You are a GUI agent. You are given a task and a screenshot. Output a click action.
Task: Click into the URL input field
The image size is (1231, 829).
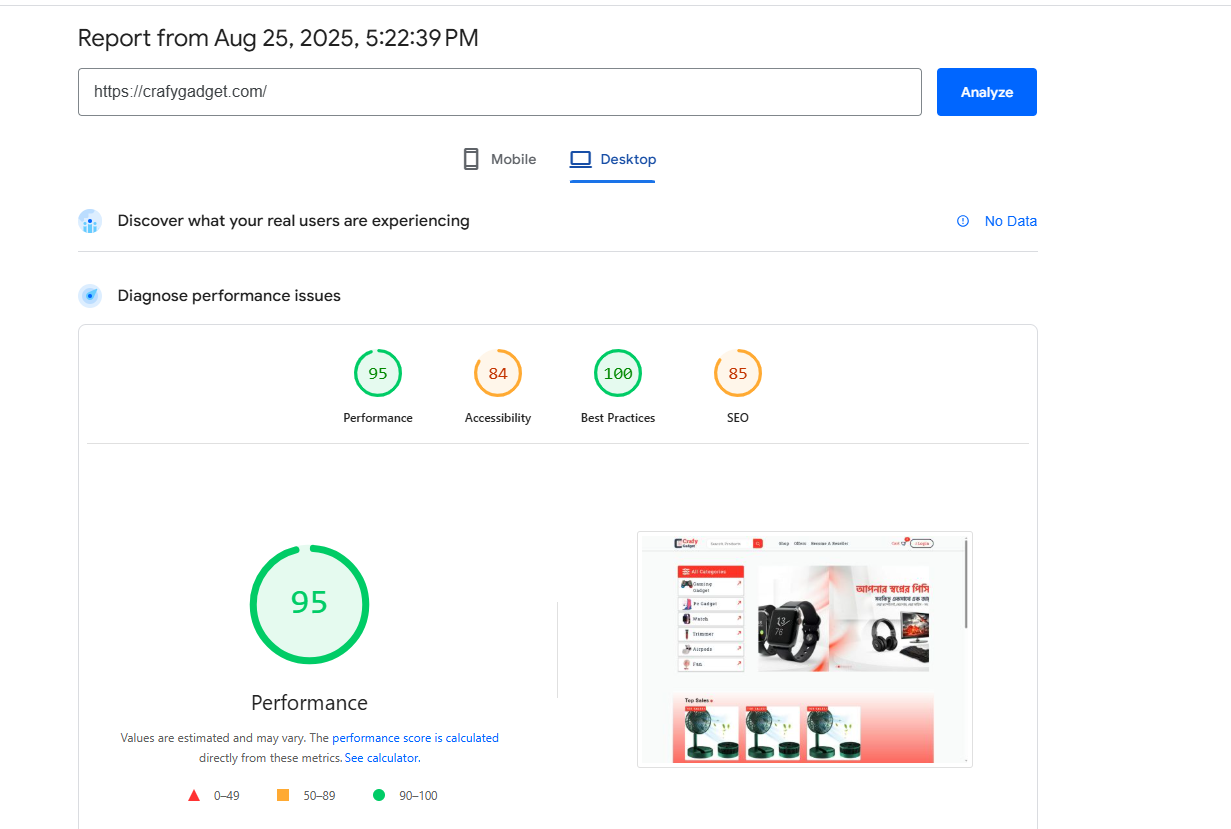[499, 92]
